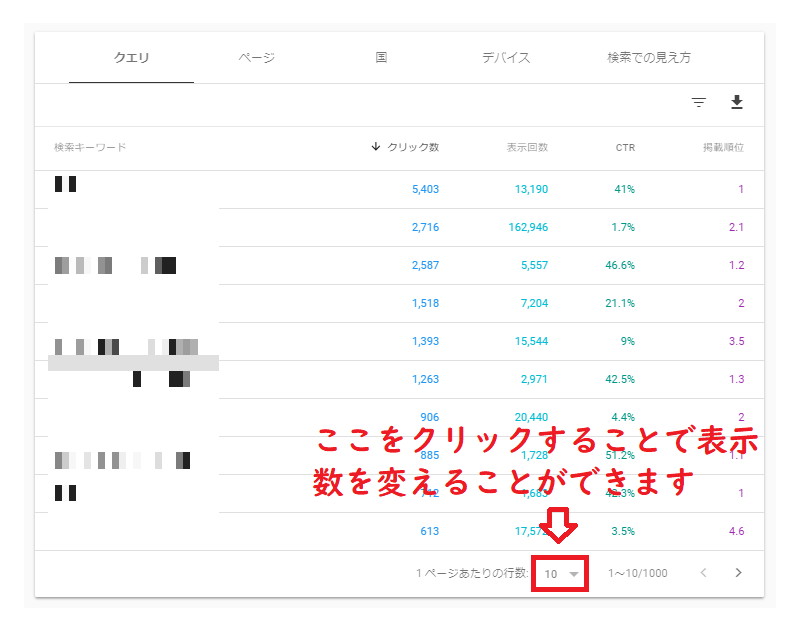Open the rows per page dropdown
The width and height of the screenshot is (801, 636).
click(x=560, y=574)
